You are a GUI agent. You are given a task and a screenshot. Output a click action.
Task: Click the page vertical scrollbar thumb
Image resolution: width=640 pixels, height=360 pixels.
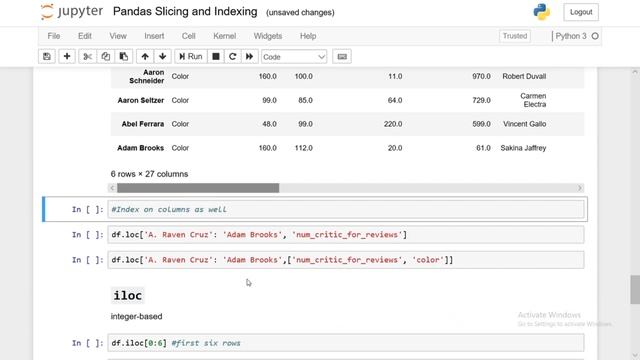pyautogui.click(x=635, y=290)
